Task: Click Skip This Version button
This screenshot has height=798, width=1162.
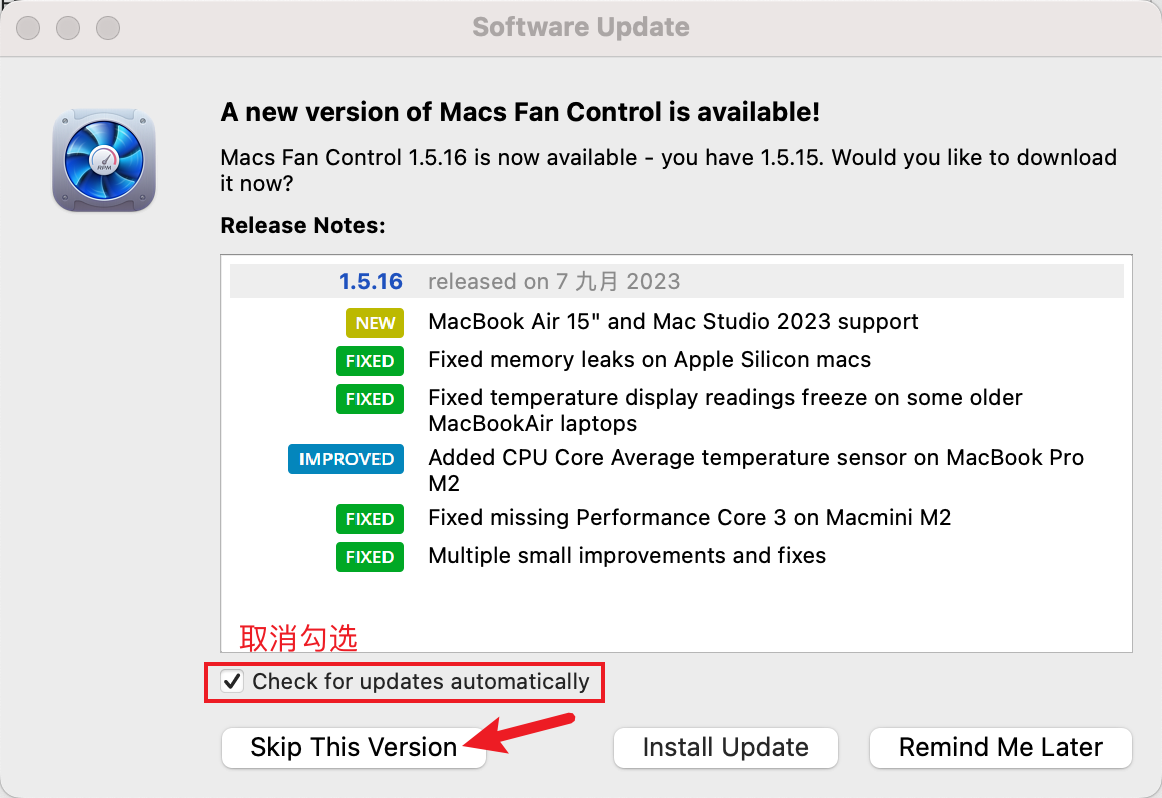Action: (353, 747)
